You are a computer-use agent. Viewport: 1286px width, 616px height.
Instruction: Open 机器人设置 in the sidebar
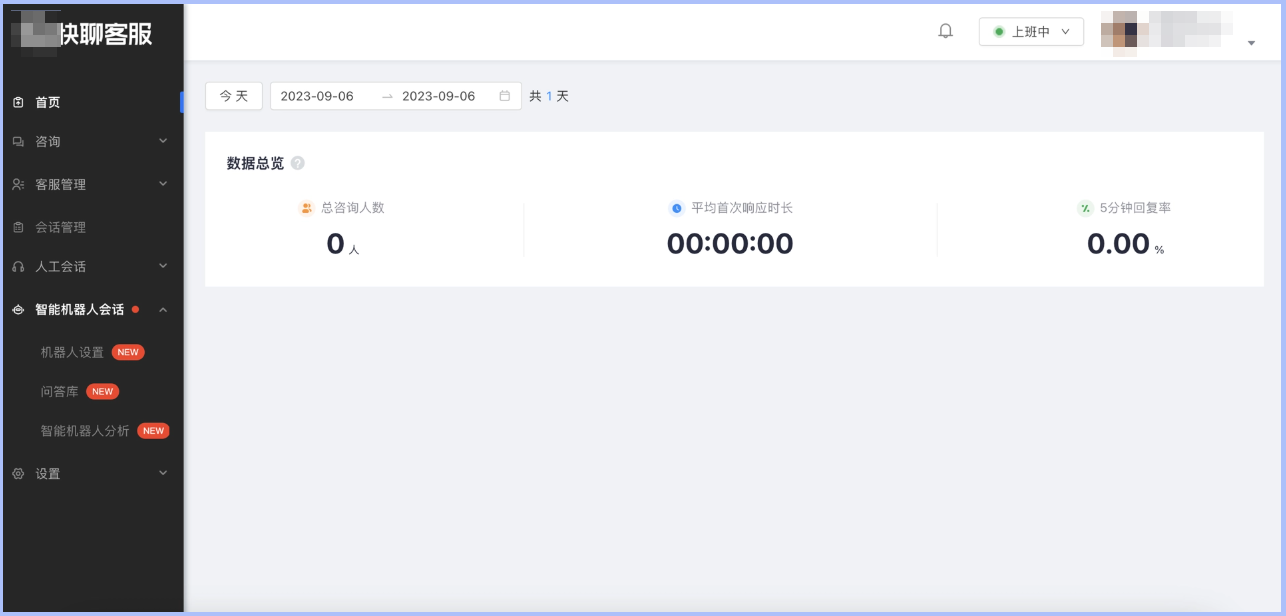[72, 352]
